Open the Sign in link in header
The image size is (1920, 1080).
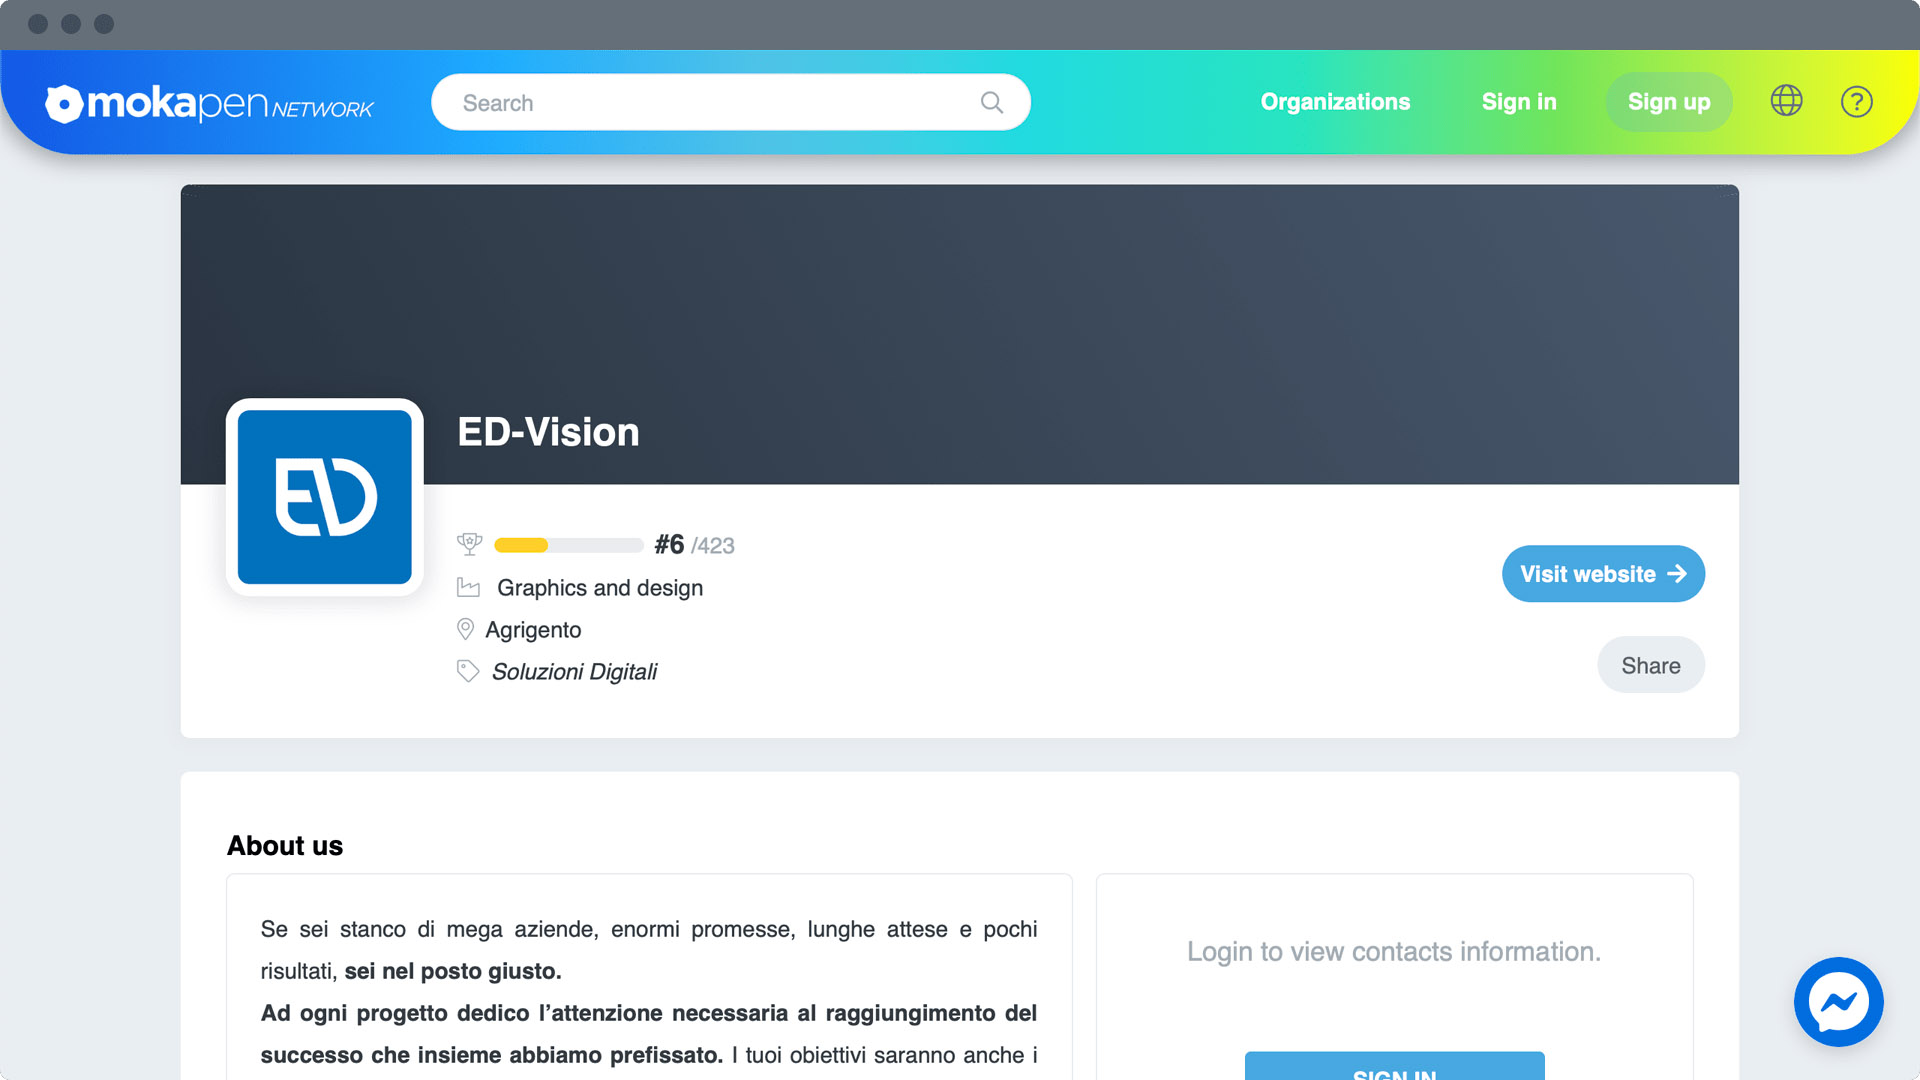[1519, 102]
